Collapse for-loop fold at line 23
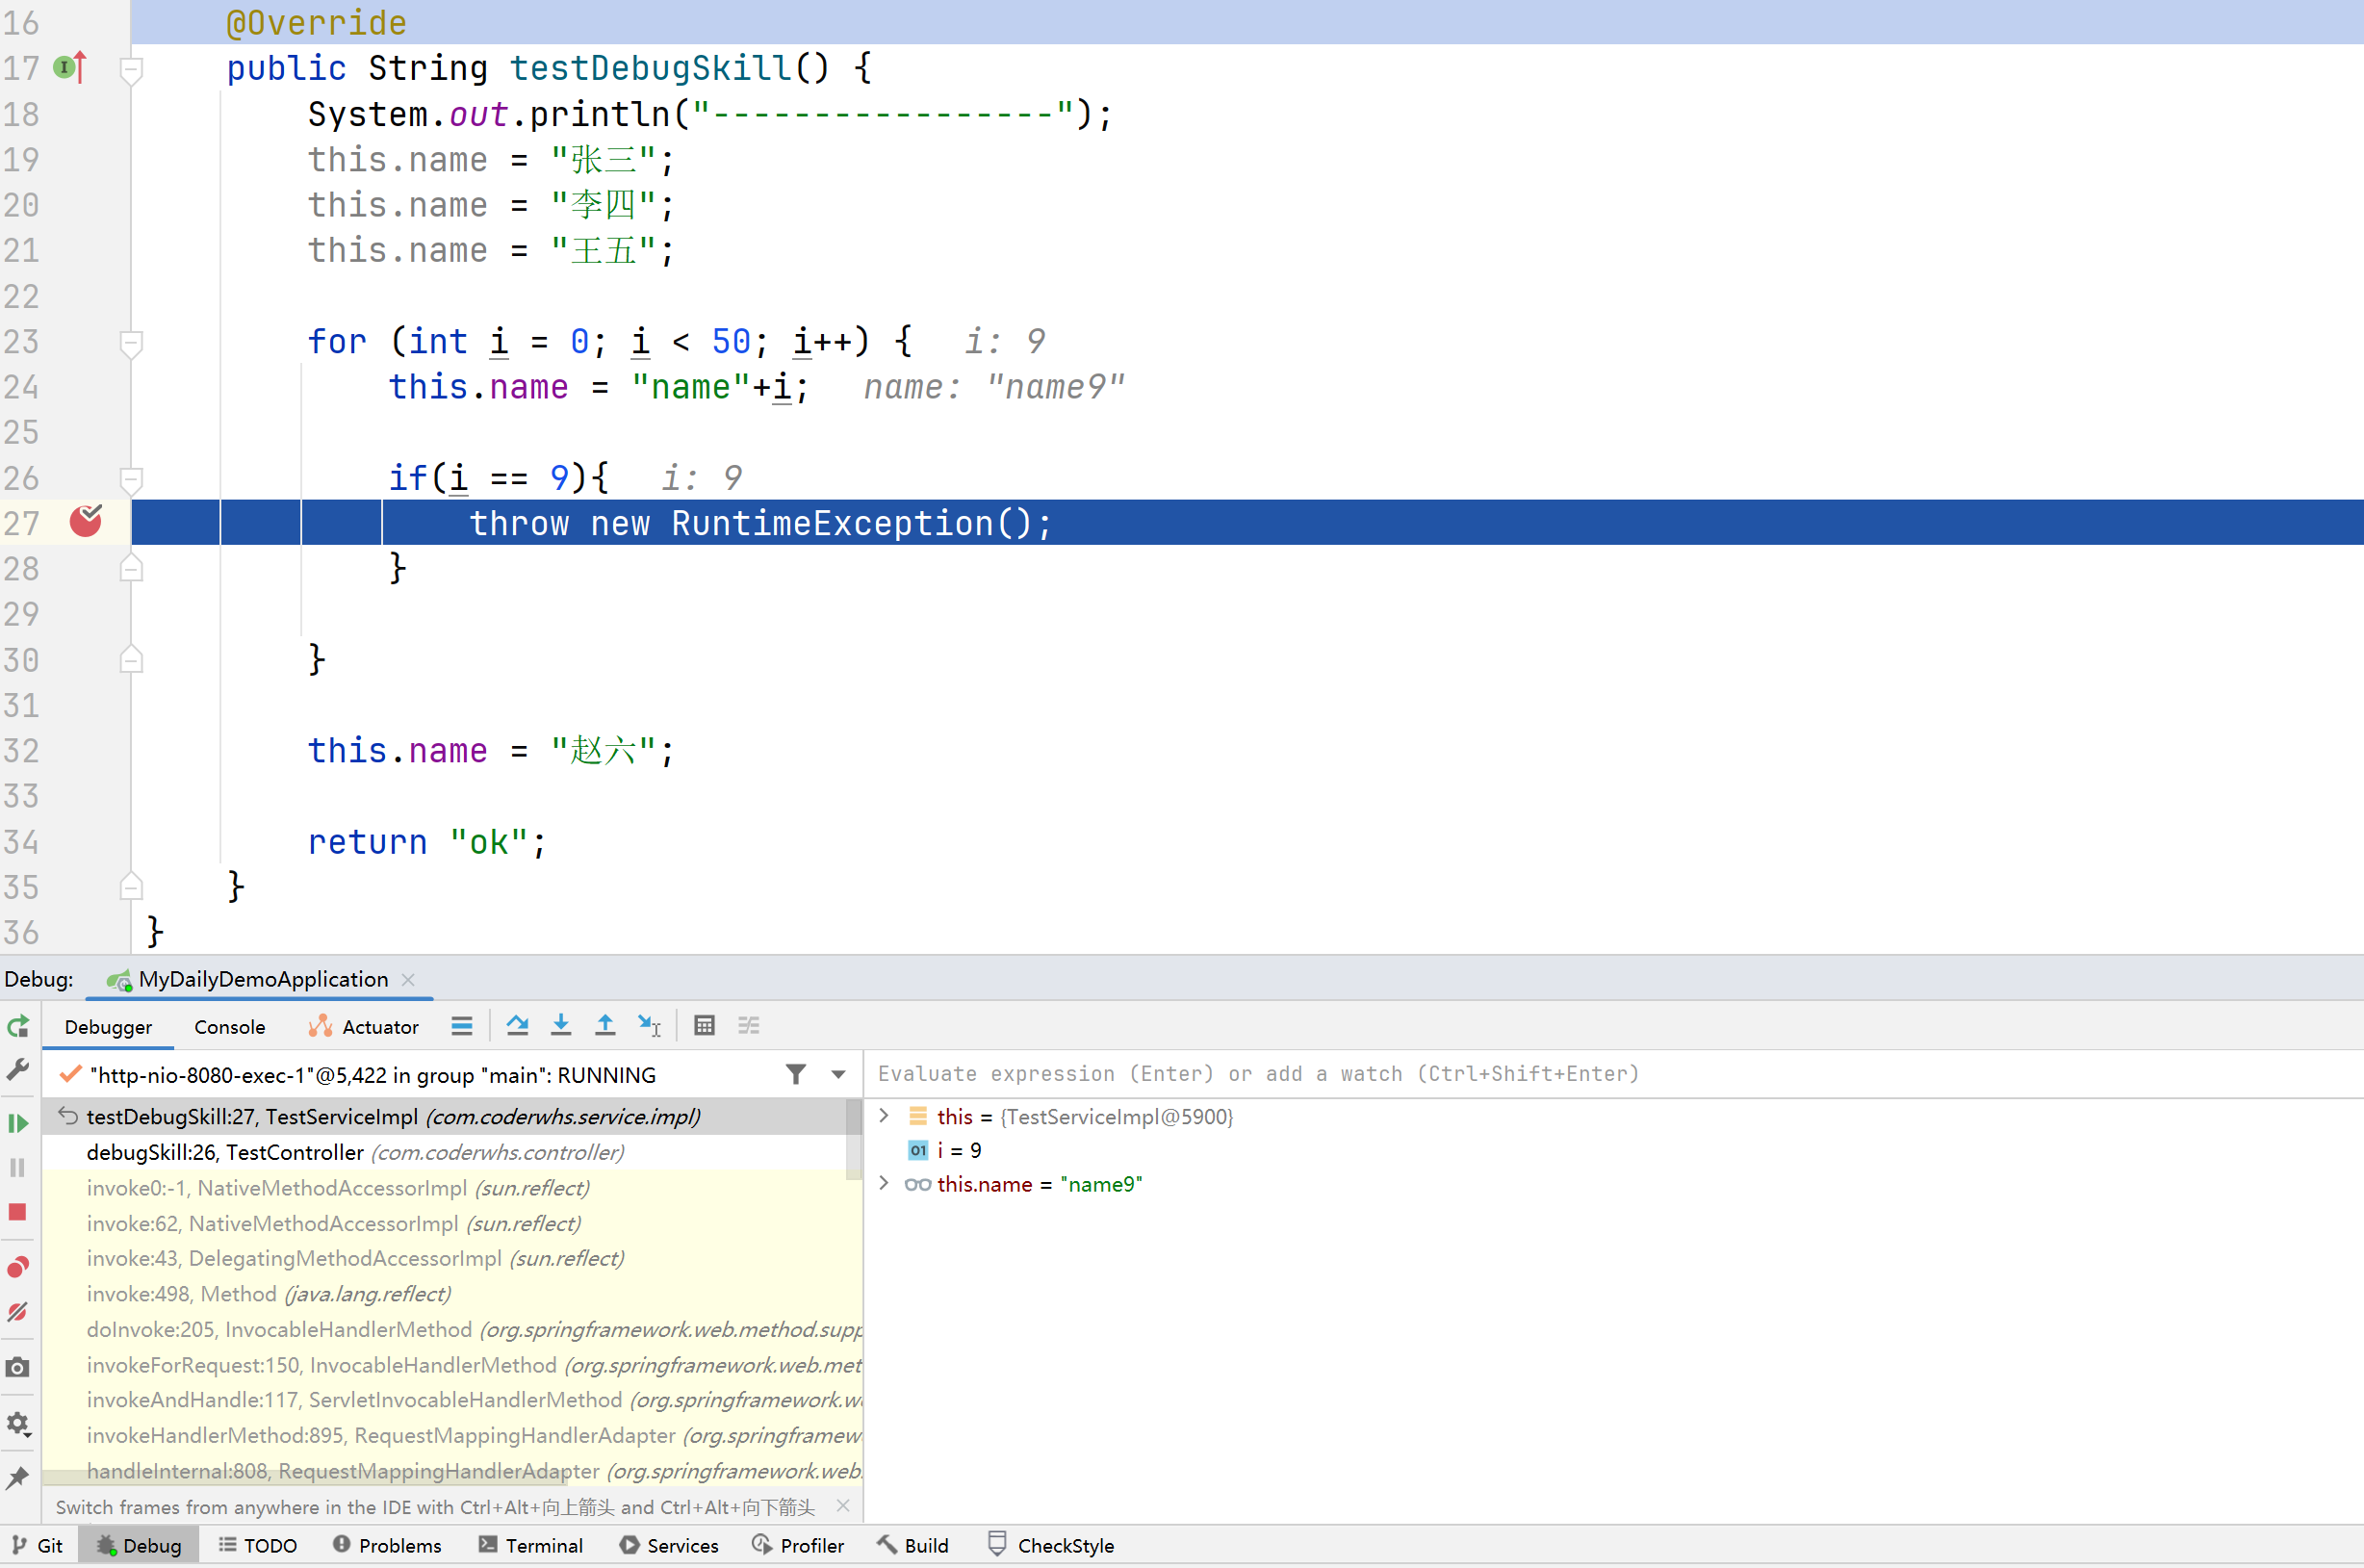Screen dimensions: 2364x1568 [131, 343]
